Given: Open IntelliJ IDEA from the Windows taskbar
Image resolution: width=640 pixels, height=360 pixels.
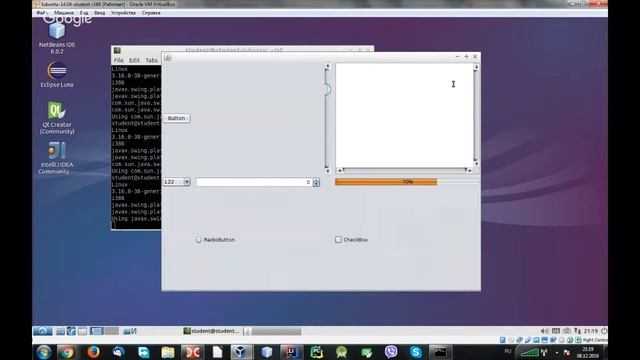Looking at the screenshot, I should click(x=291, y=352).
